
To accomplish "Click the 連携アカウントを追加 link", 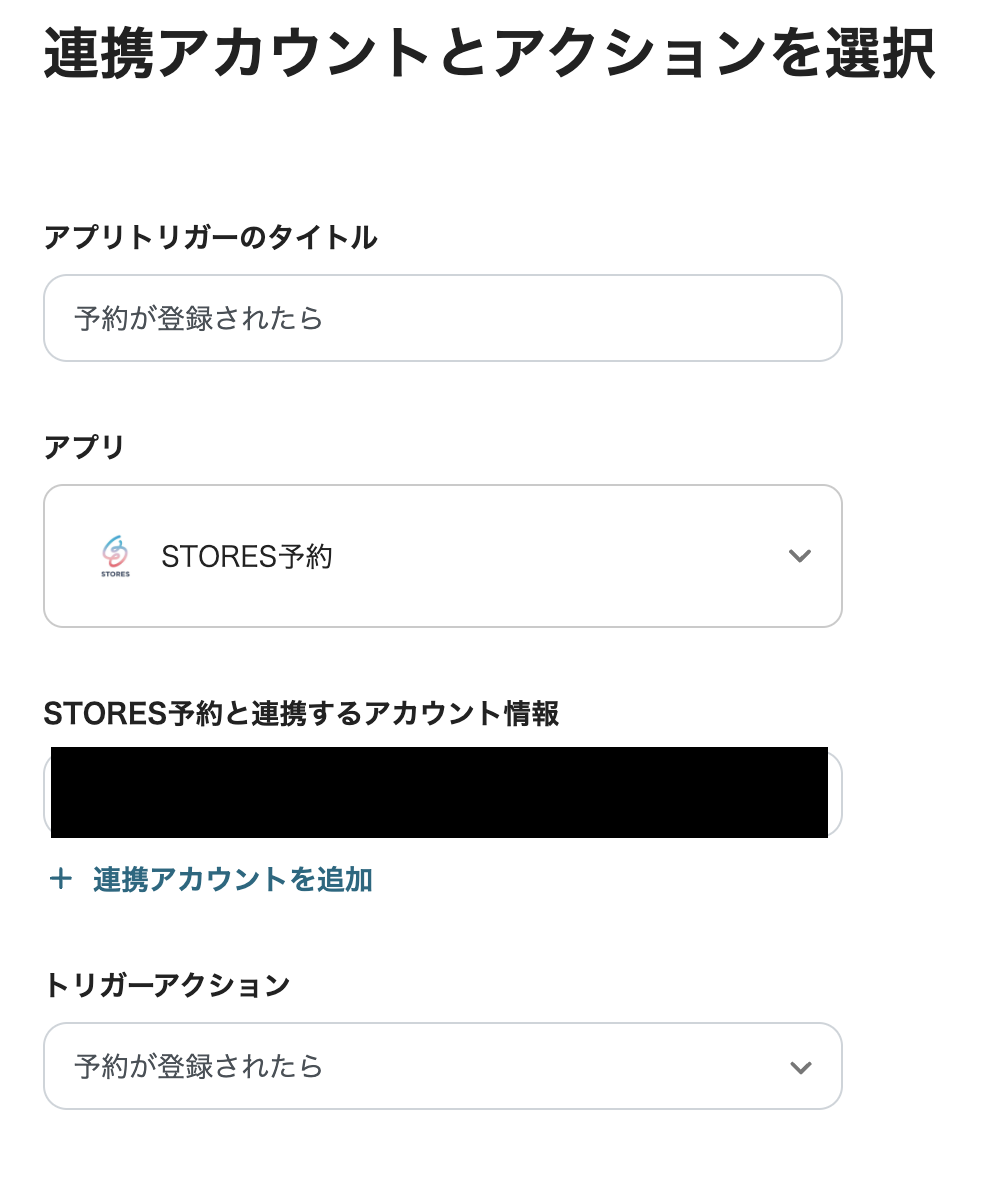I will 232,880.
